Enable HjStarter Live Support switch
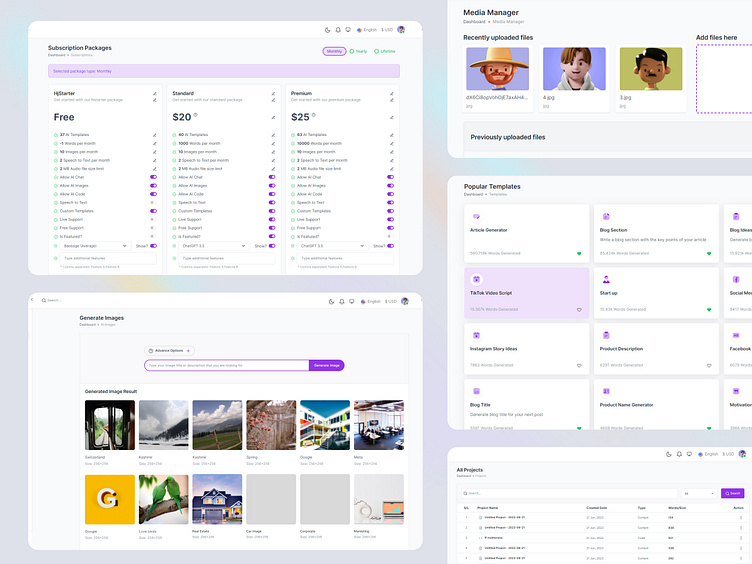This screenshot has width=752, height=564. (x=153, y=220)
